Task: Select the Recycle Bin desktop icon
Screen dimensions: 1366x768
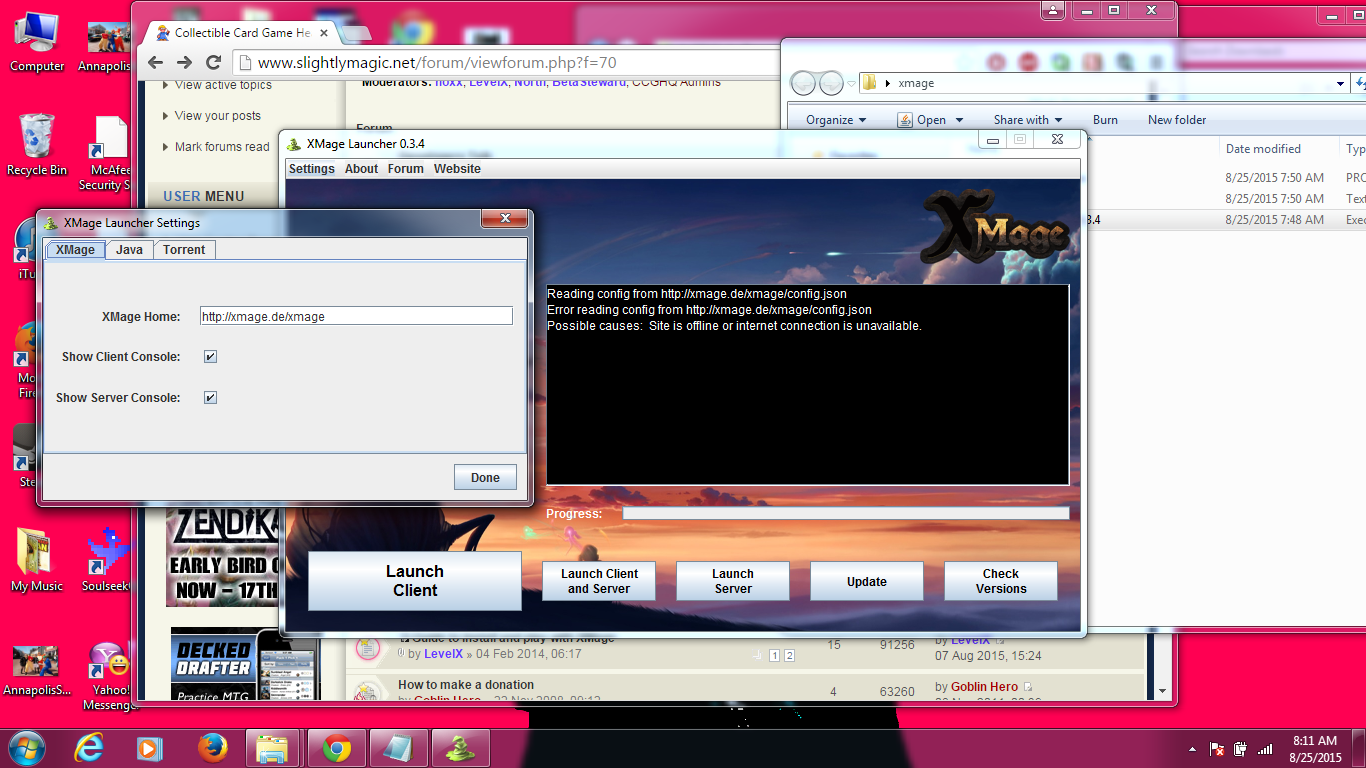Action: coord(37,146)
